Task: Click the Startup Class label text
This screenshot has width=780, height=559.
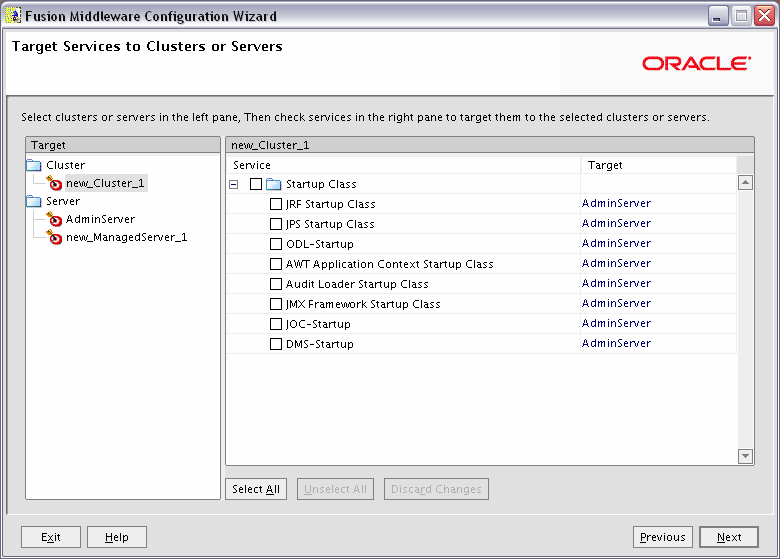Action: (x=321, y=184)
